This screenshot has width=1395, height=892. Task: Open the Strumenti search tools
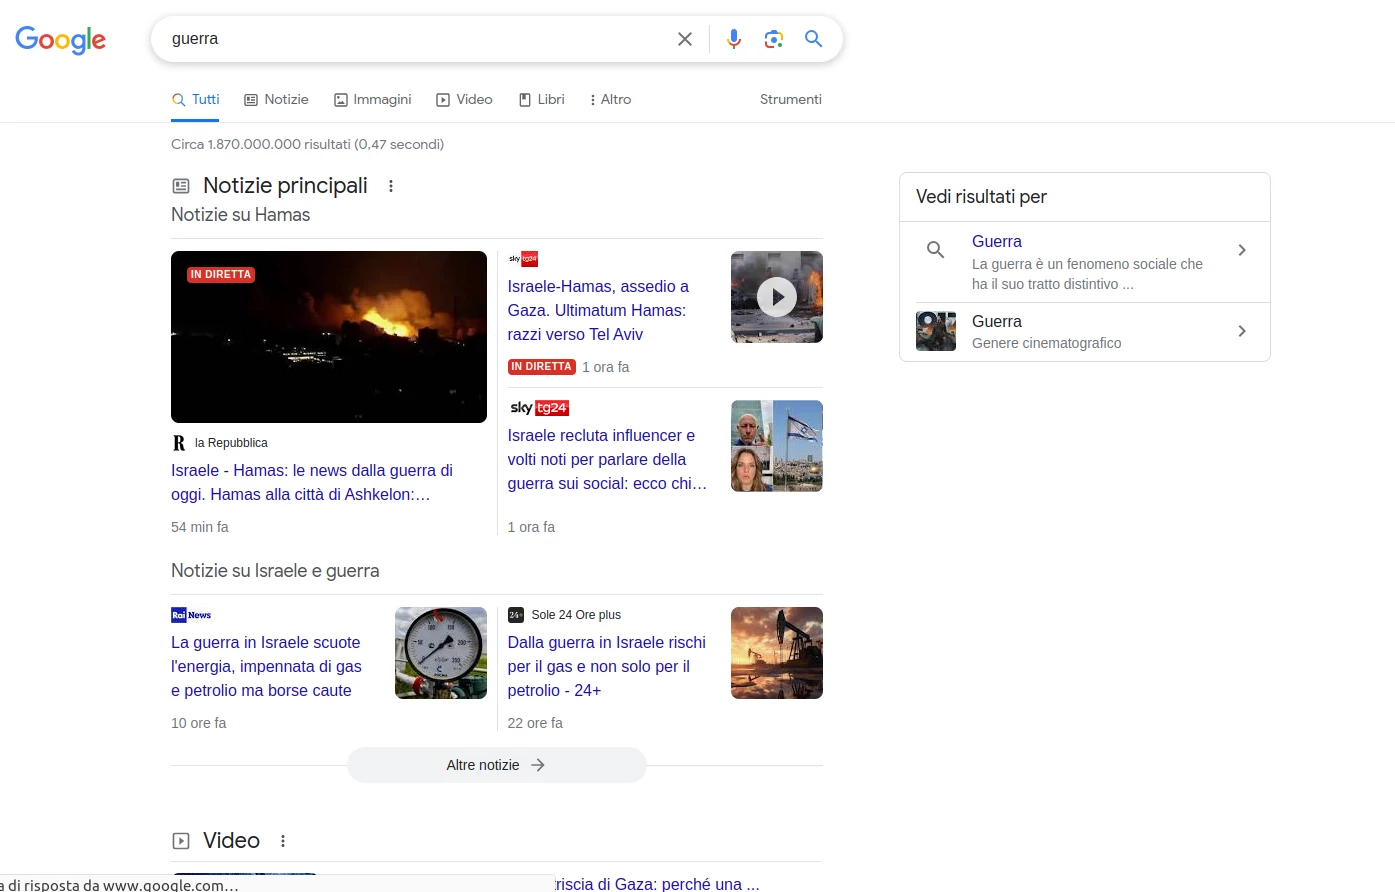[x=790, y=99]
